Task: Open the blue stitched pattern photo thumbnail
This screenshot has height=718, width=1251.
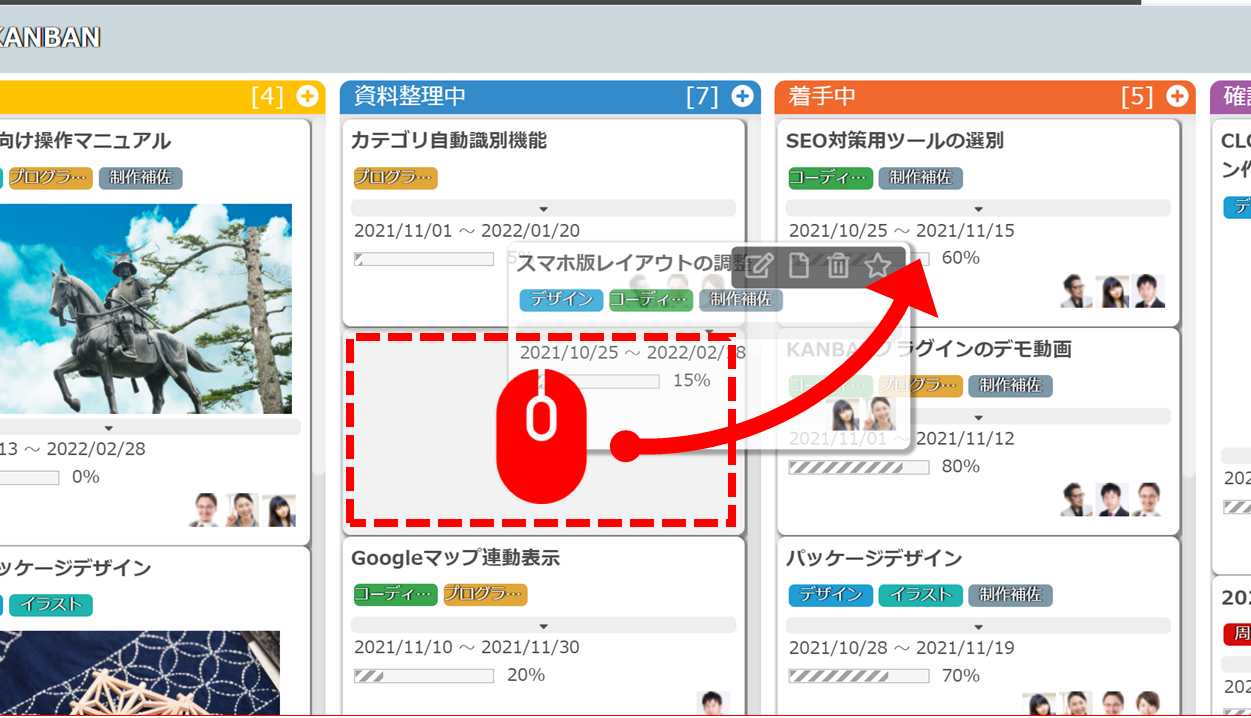Action: [140, 673]
